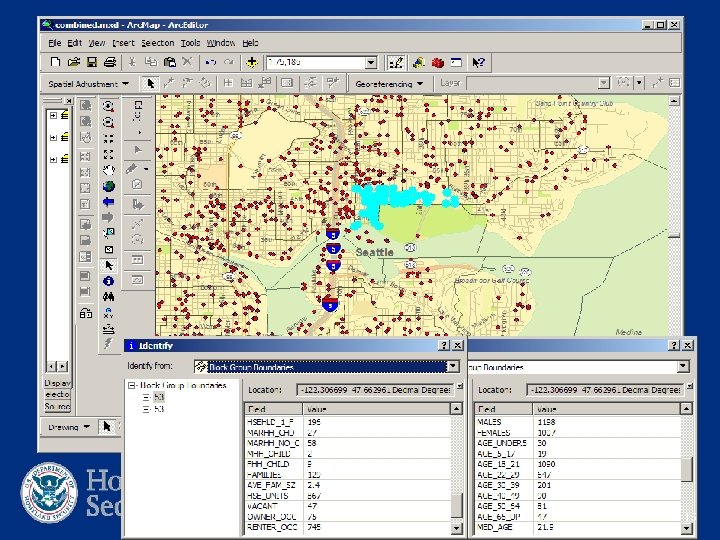The width and height of the screenshot is (720, 540).
Task: Open the Selection menu
Action: [x=157, y=43]
